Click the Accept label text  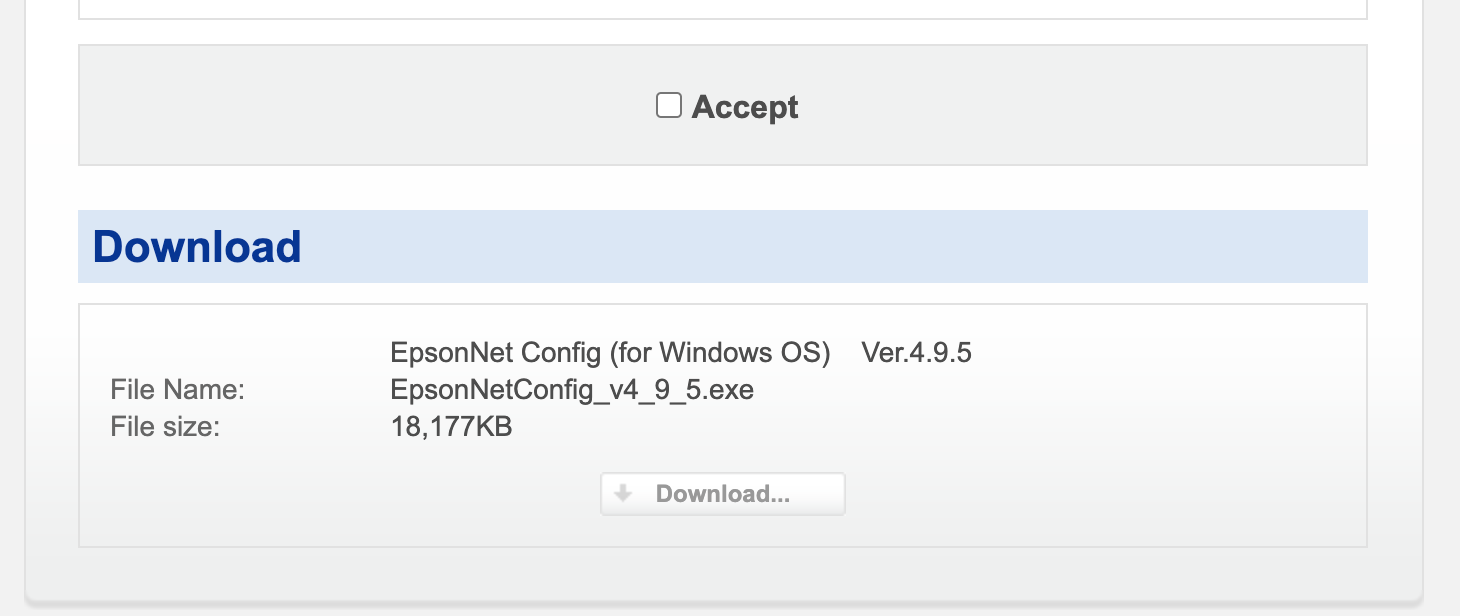pos(744,107)
